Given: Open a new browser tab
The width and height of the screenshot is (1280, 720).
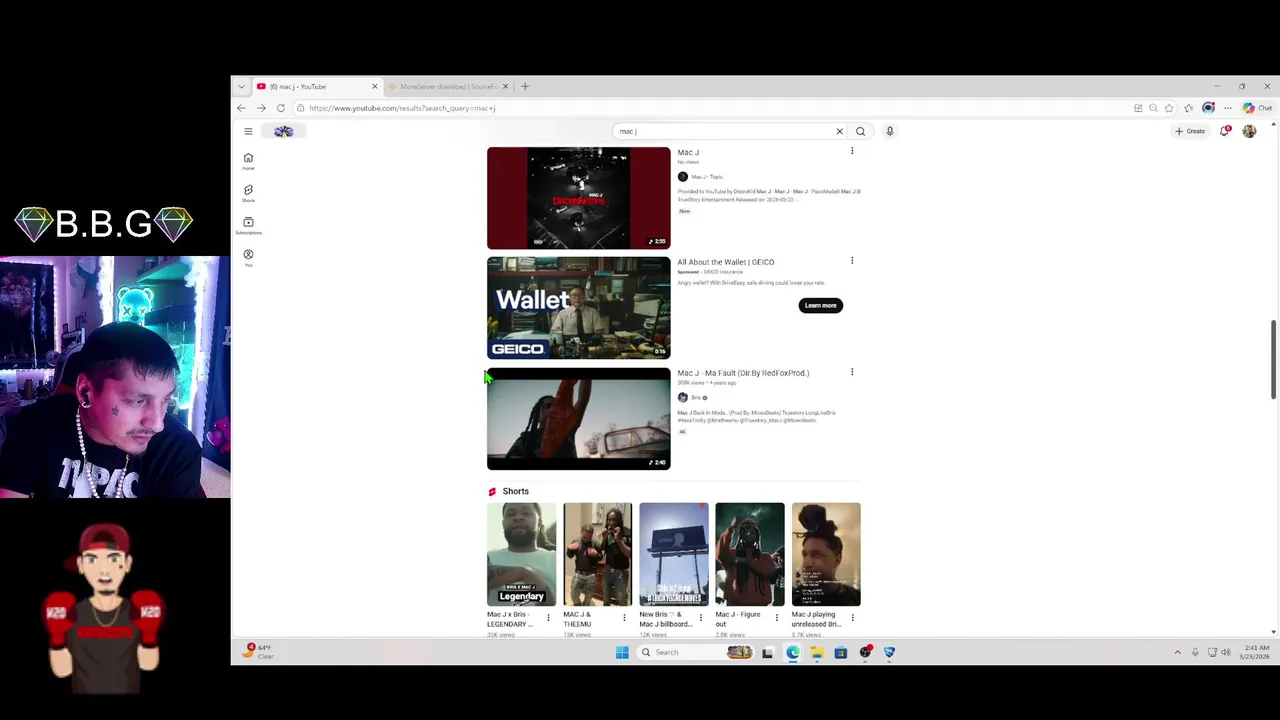Looking at the screenshot, I should tap(525, 86).
